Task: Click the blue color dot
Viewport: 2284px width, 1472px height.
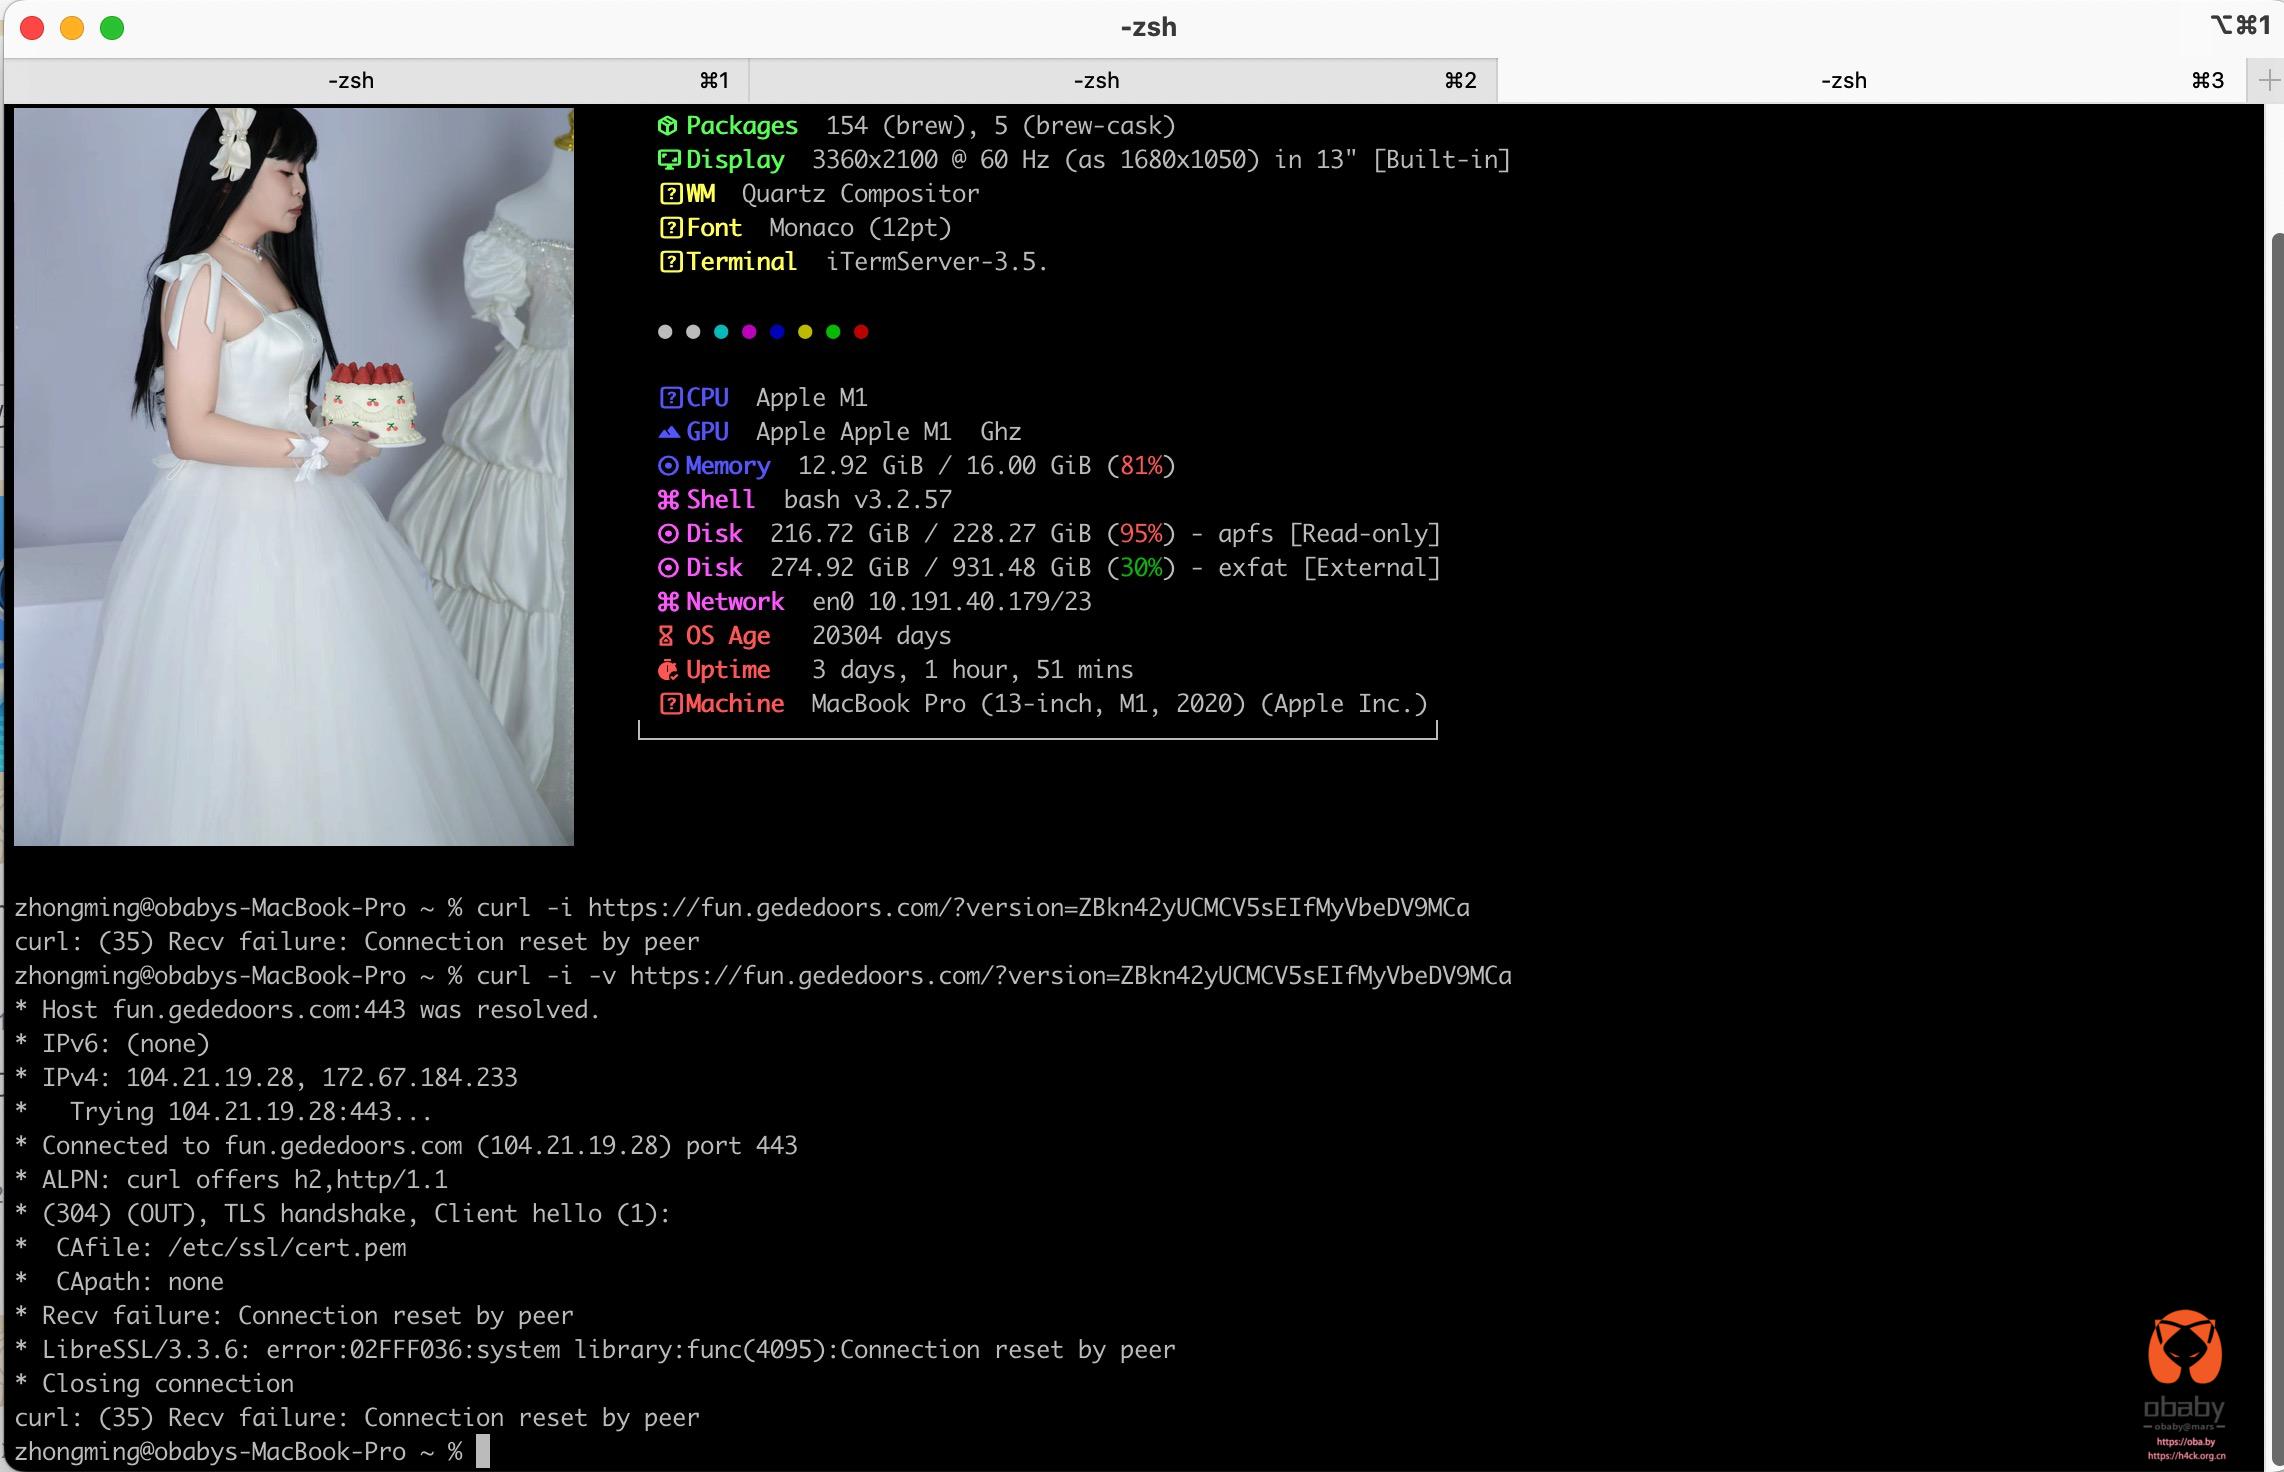Action: [777, 332]
